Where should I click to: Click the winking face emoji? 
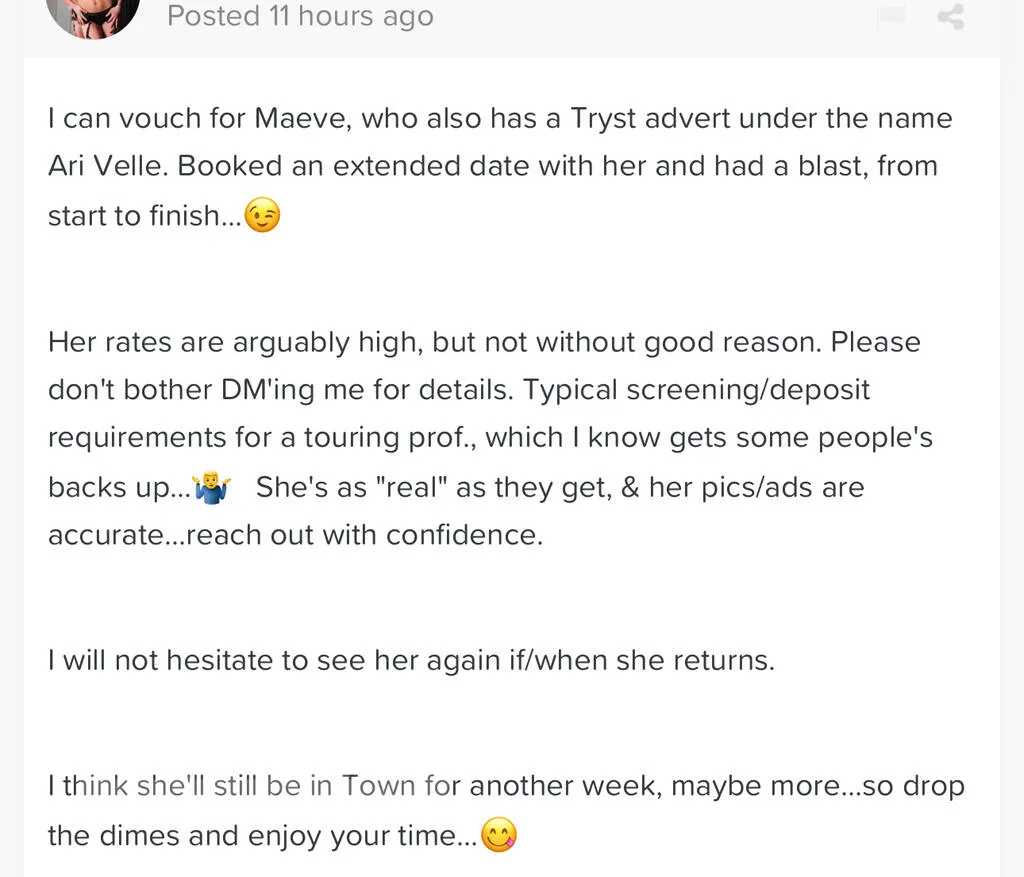(262, 215)
